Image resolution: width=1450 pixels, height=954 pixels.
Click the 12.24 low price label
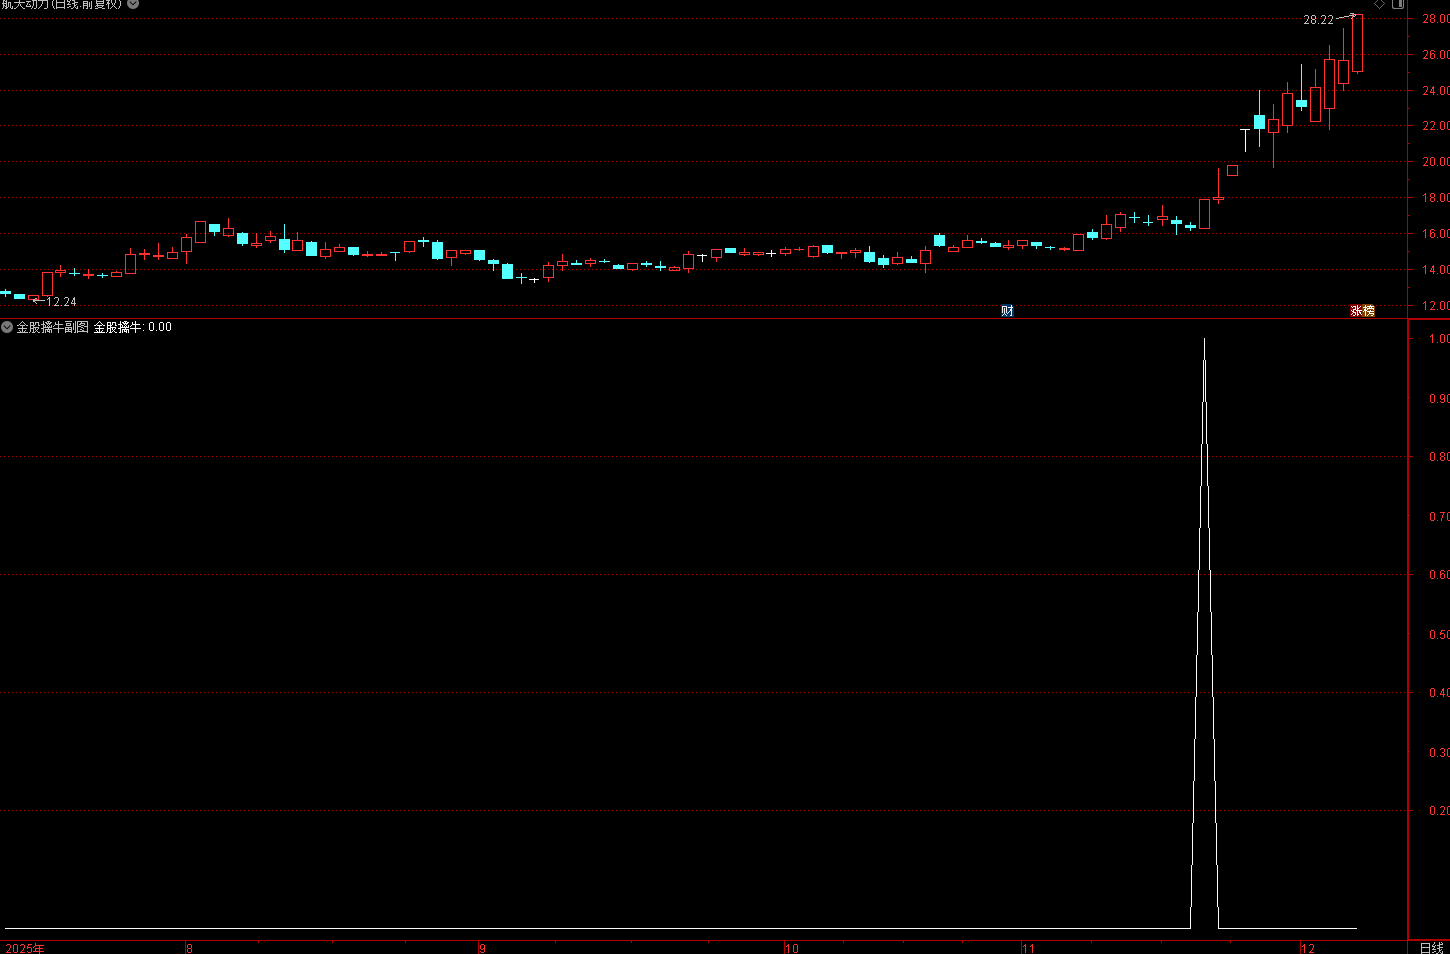[61, 302]
